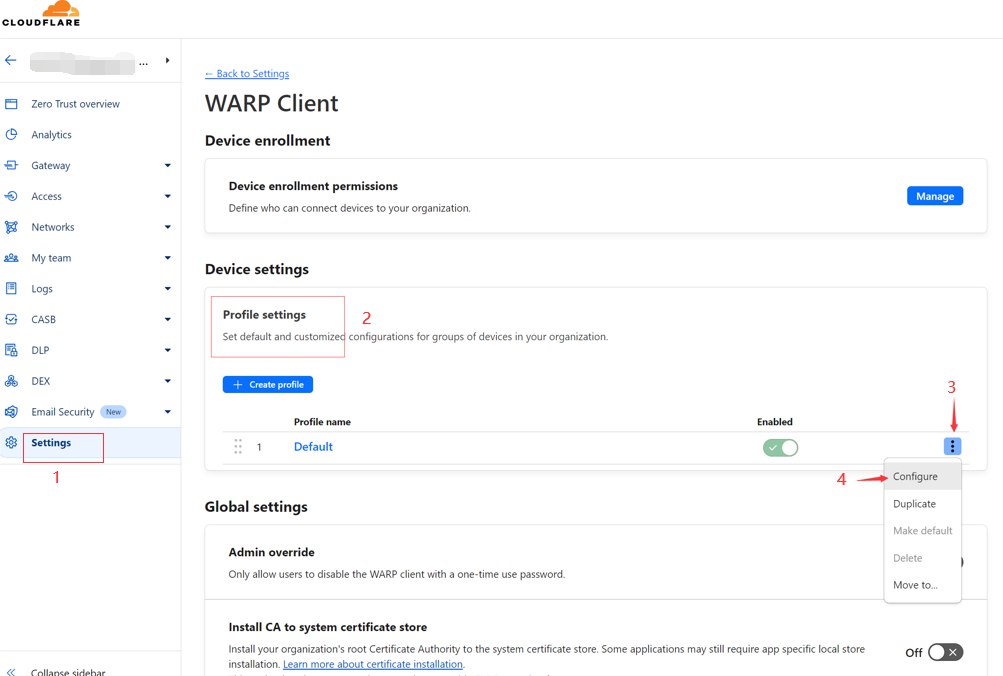1003x676 pixels.
Task: Expand the My team submenu arrow
Action: coord(167,258)
